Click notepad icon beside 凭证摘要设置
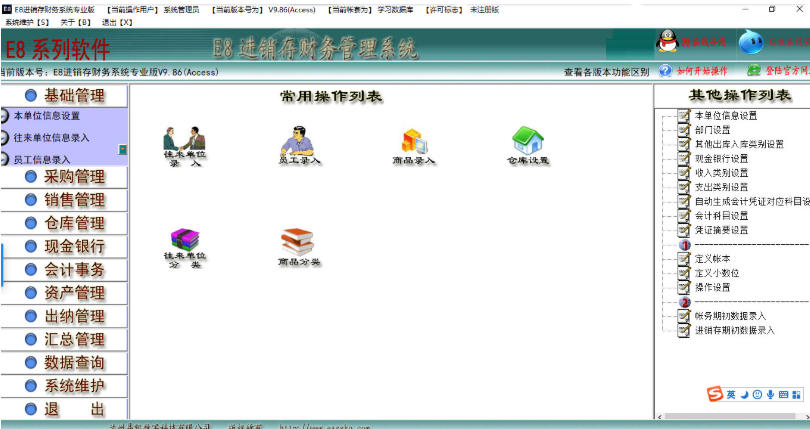 (x=684, y=230)
